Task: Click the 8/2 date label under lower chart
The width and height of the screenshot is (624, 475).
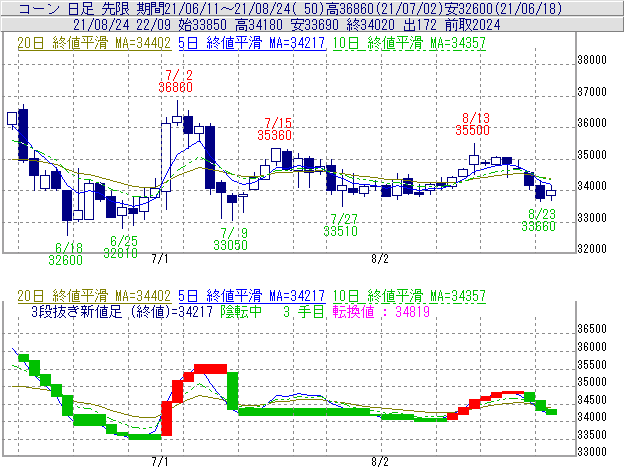Action: click(380, 462)
